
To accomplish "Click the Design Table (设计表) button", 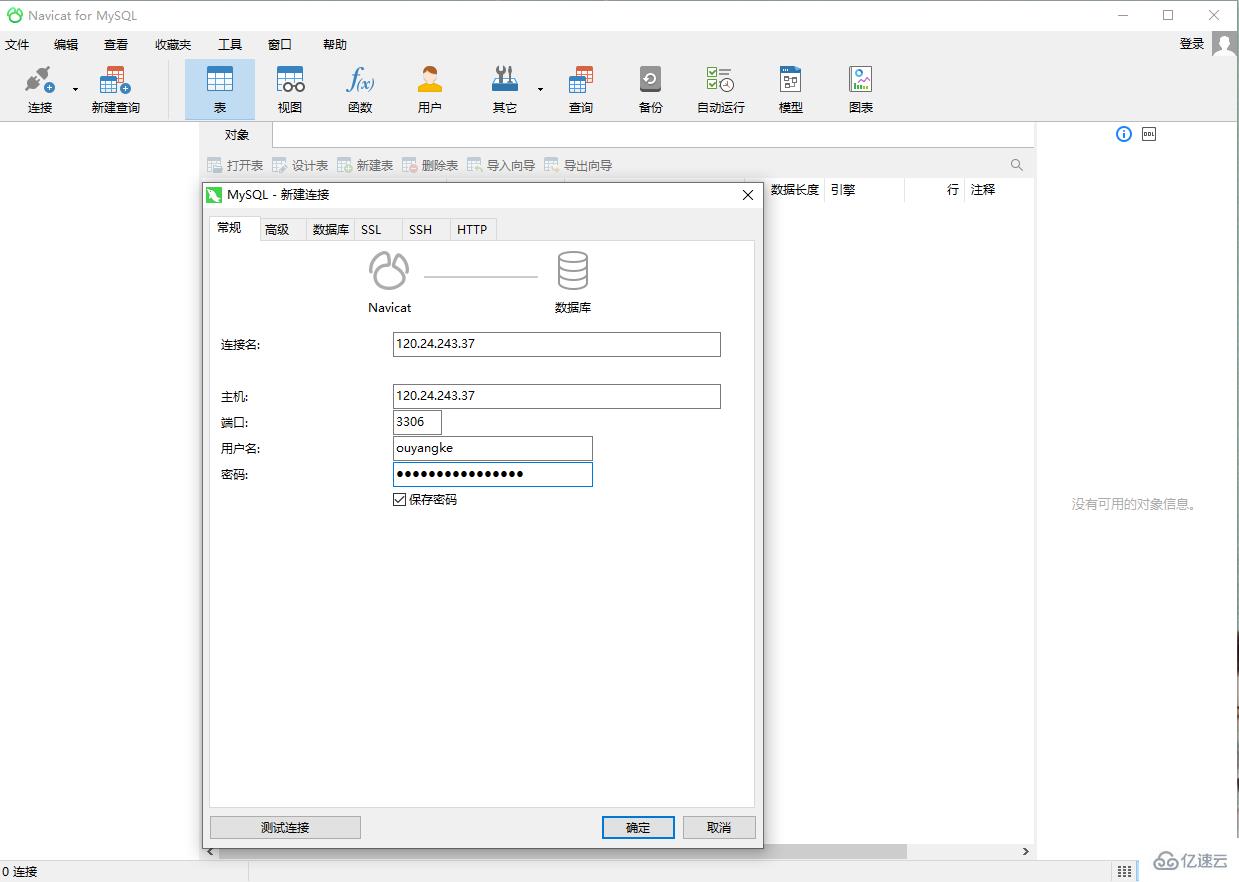I will (x=300, y=166).
